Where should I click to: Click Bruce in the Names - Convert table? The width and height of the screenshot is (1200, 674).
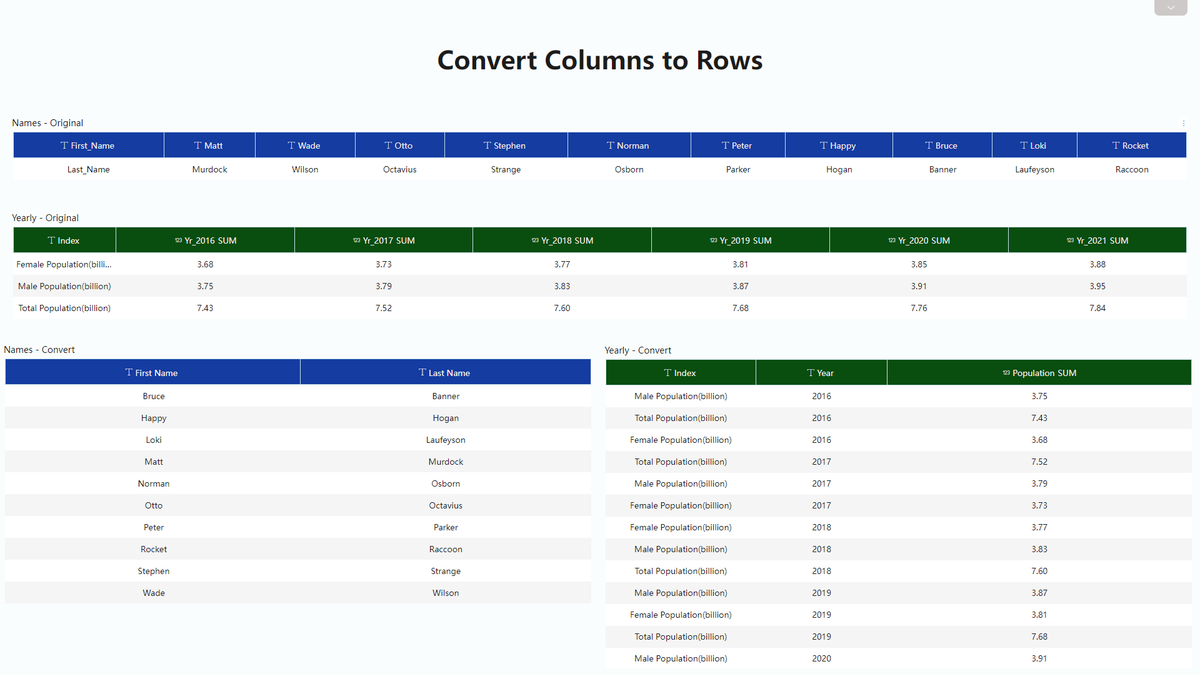[x=153, y=396]
